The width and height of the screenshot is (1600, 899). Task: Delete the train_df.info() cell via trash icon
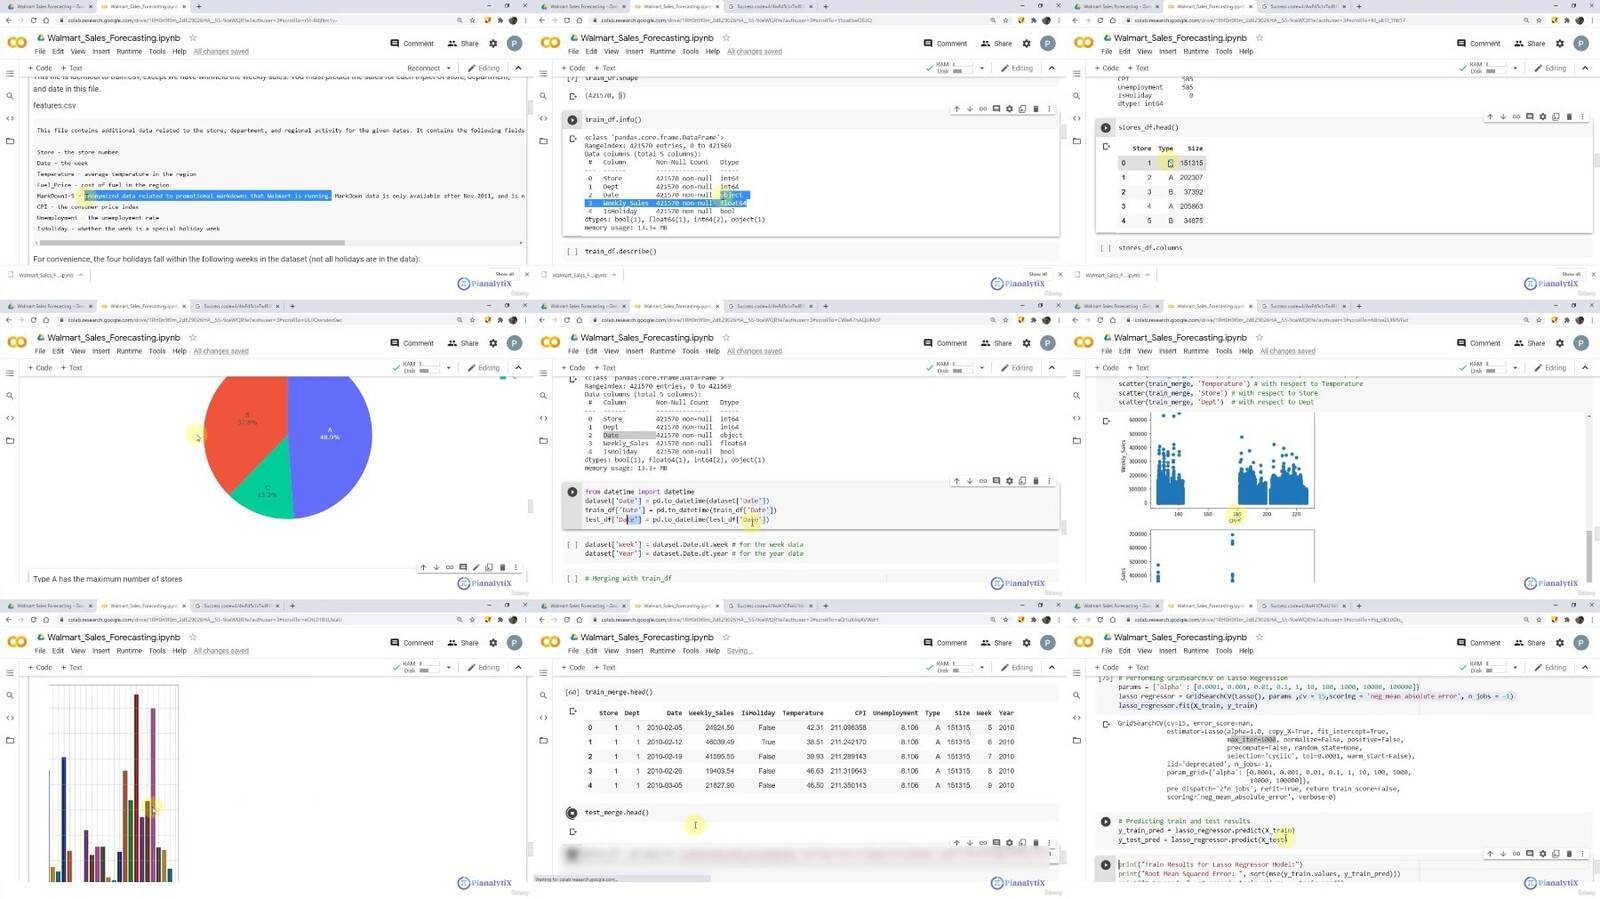[1035, 109]
